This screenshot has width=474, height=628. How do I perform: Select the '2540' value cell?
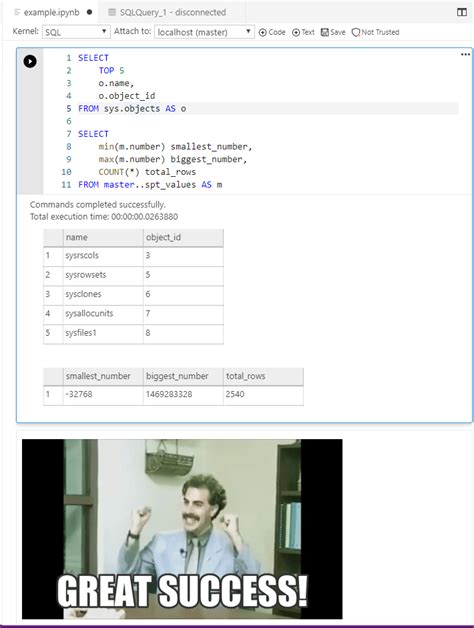263,395
